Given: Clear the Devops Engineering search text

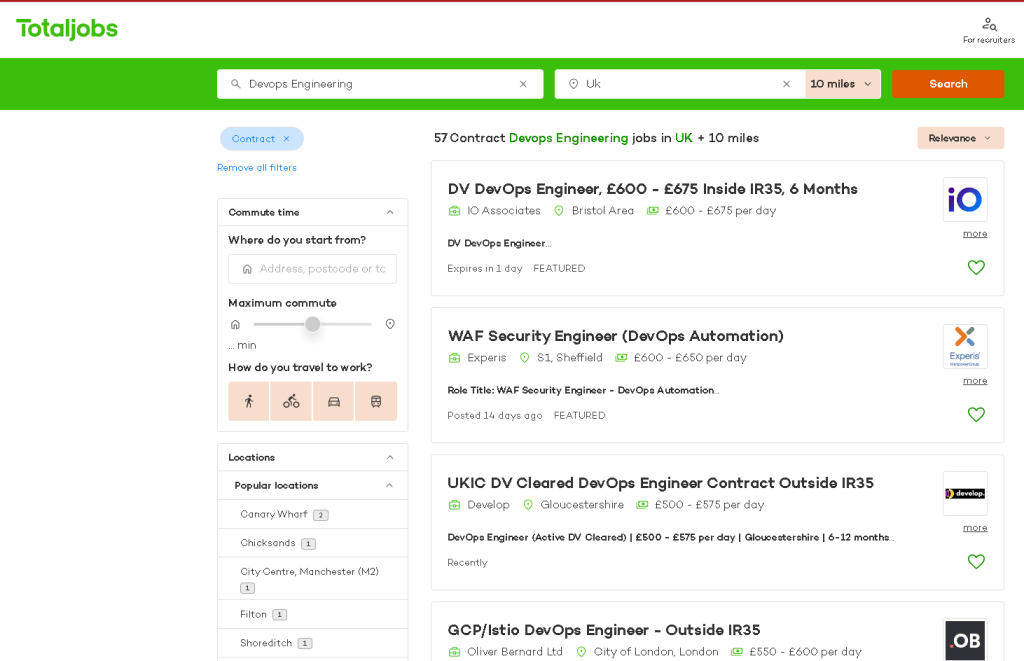Looking at the screenshot, I should 523,84.
